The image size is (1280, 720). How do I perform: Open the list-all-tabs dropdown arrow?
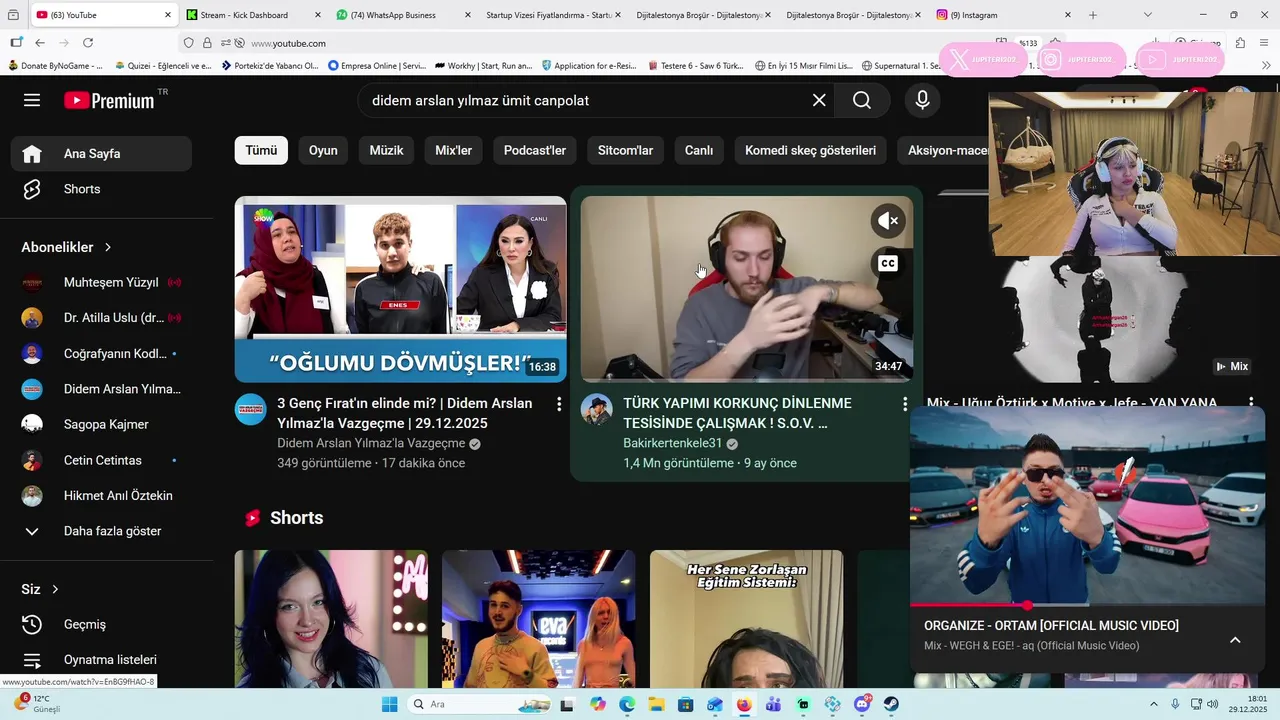1148,15
